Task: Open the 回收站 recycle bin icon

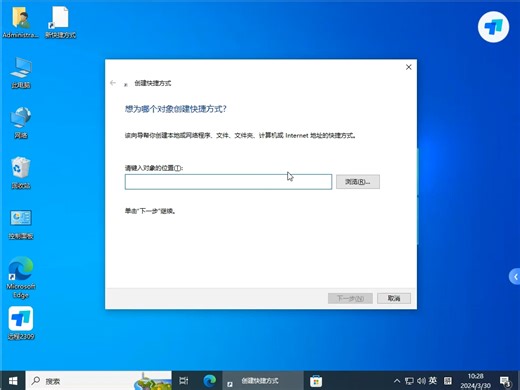Action: (21, 173)
